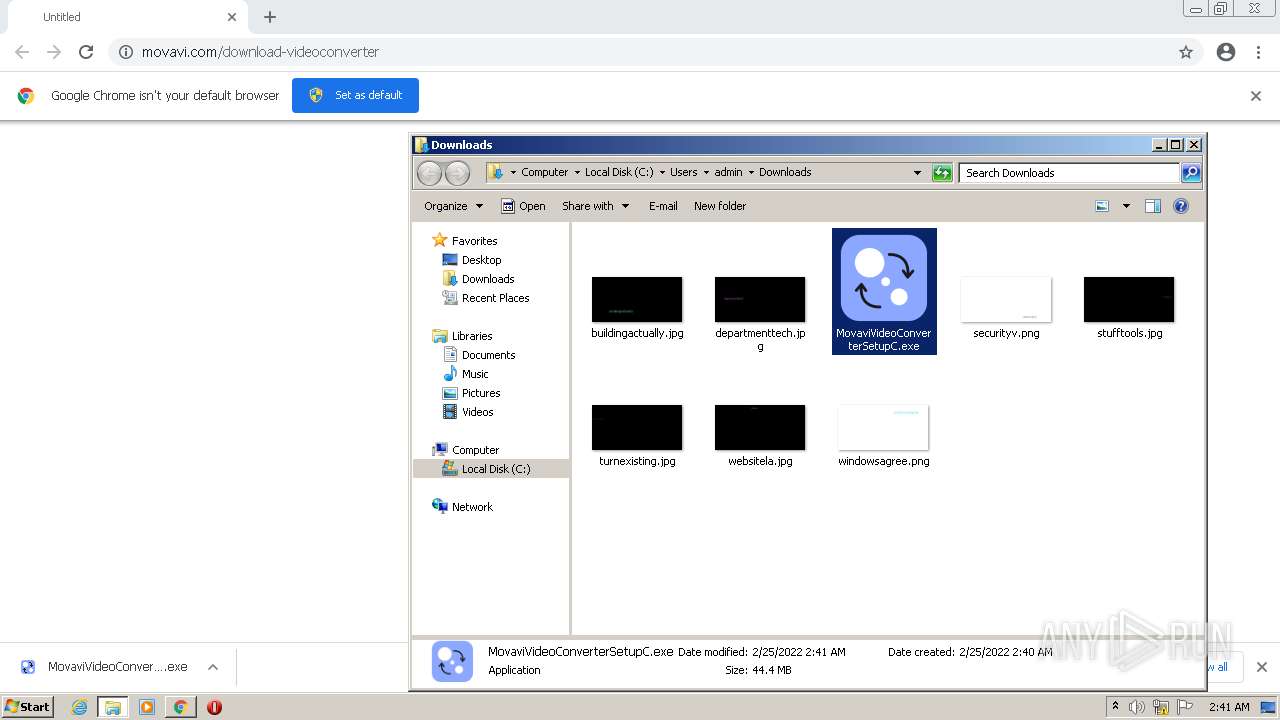1280x720 pixels.
Task: Select Network in navigation pane
Action: click(x=472, y=507)
